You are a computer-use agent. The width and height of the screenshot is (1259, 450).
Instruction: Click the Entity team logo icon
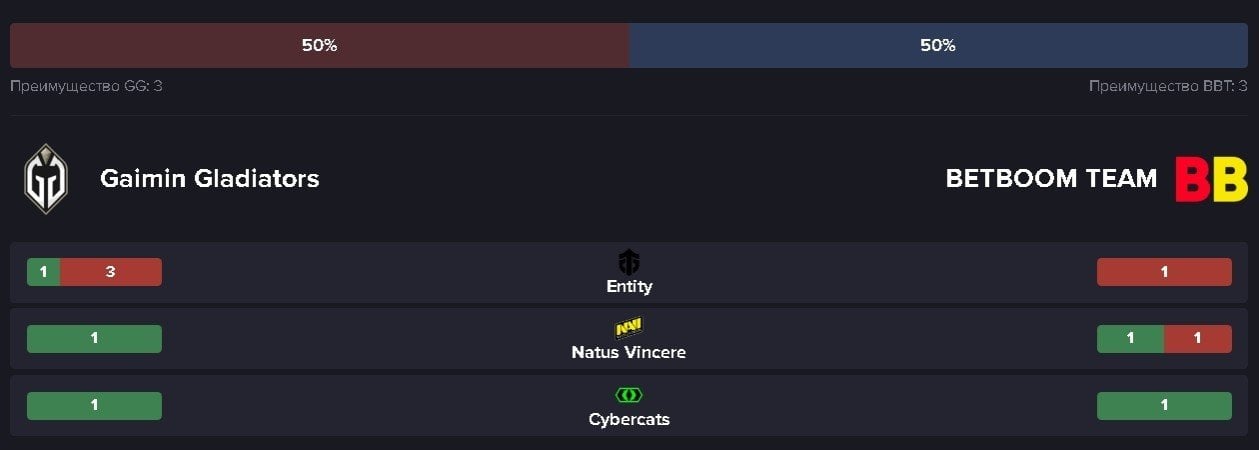[629, 262]
